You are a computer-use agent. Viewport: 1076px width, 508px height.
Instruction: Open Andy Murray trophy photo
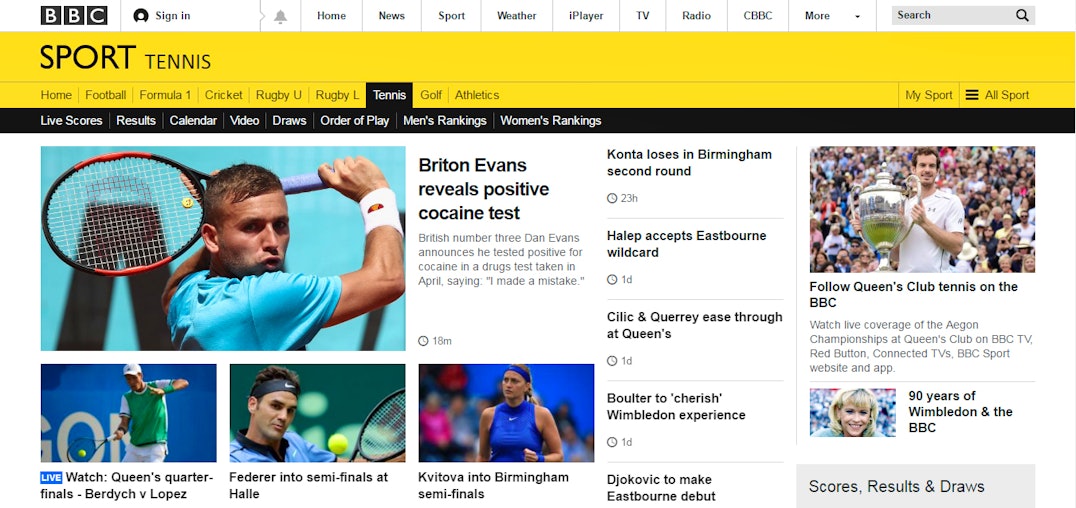click(922, 209)
